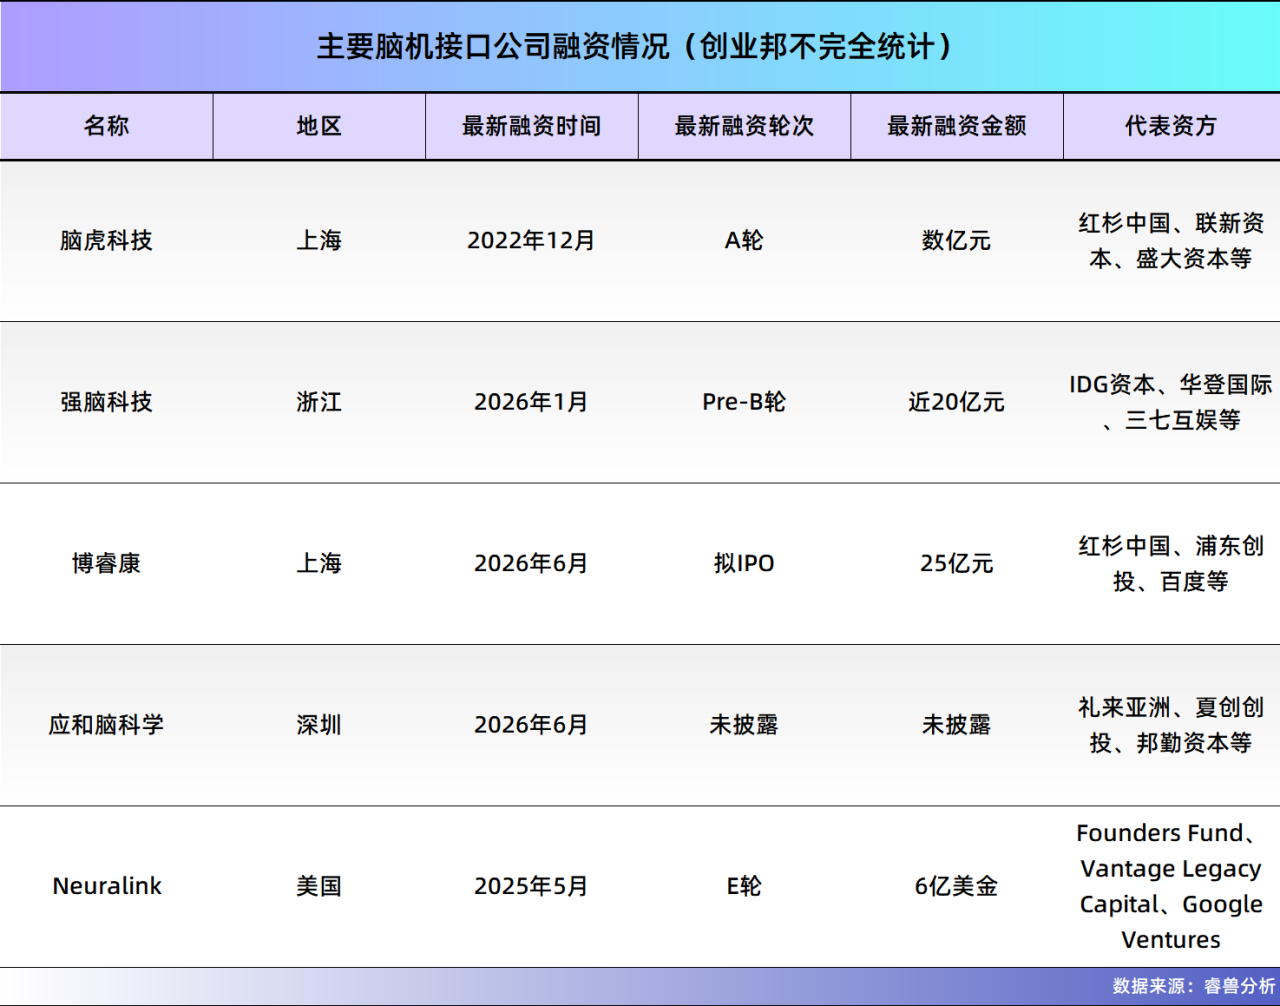Click the 2026年6月 cell in 应和脑科学 row

532,725
